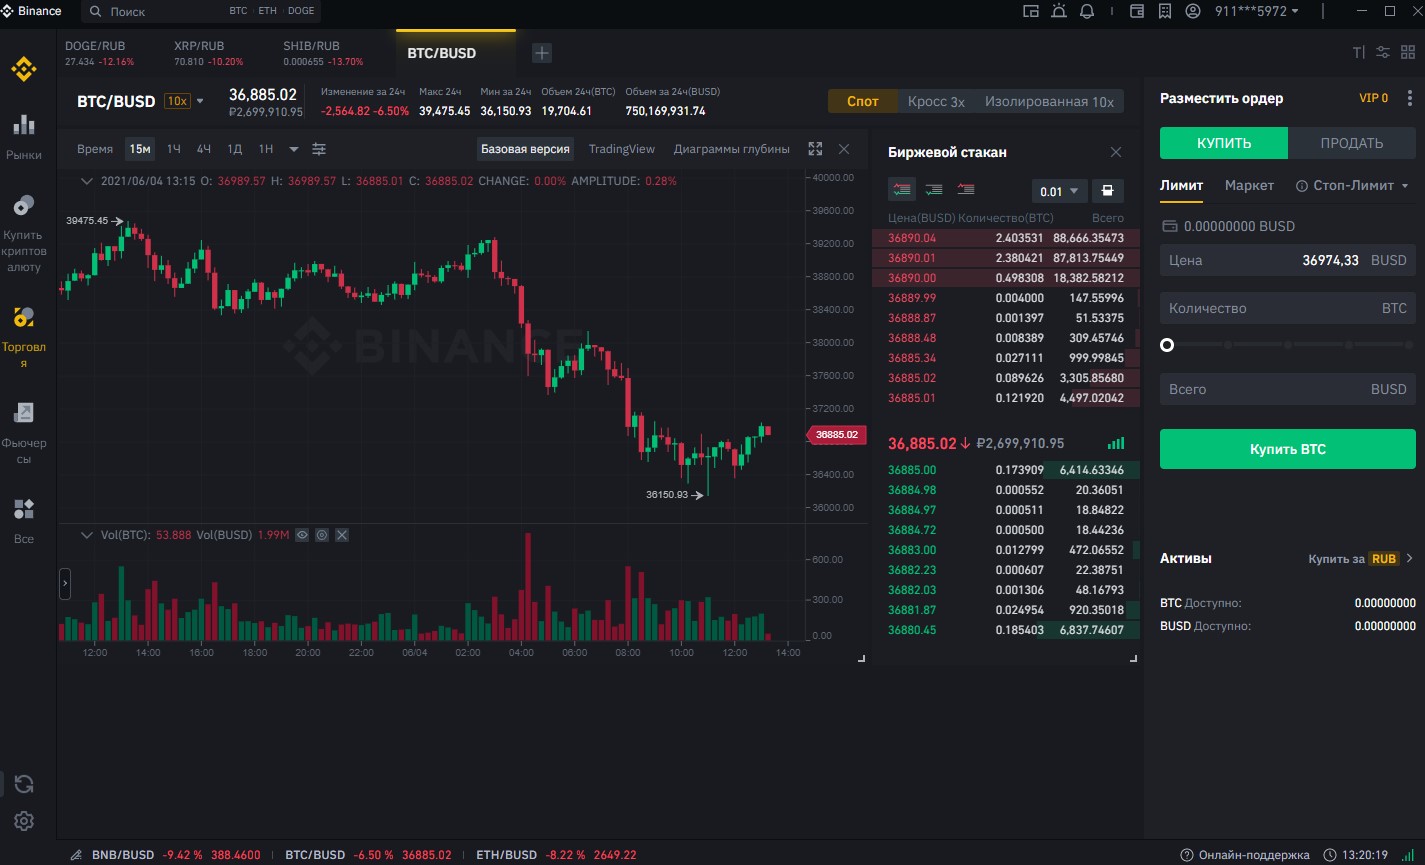1425x865 pixels.
Task: Show both bids and asks in order book
Action: point(901,189)
